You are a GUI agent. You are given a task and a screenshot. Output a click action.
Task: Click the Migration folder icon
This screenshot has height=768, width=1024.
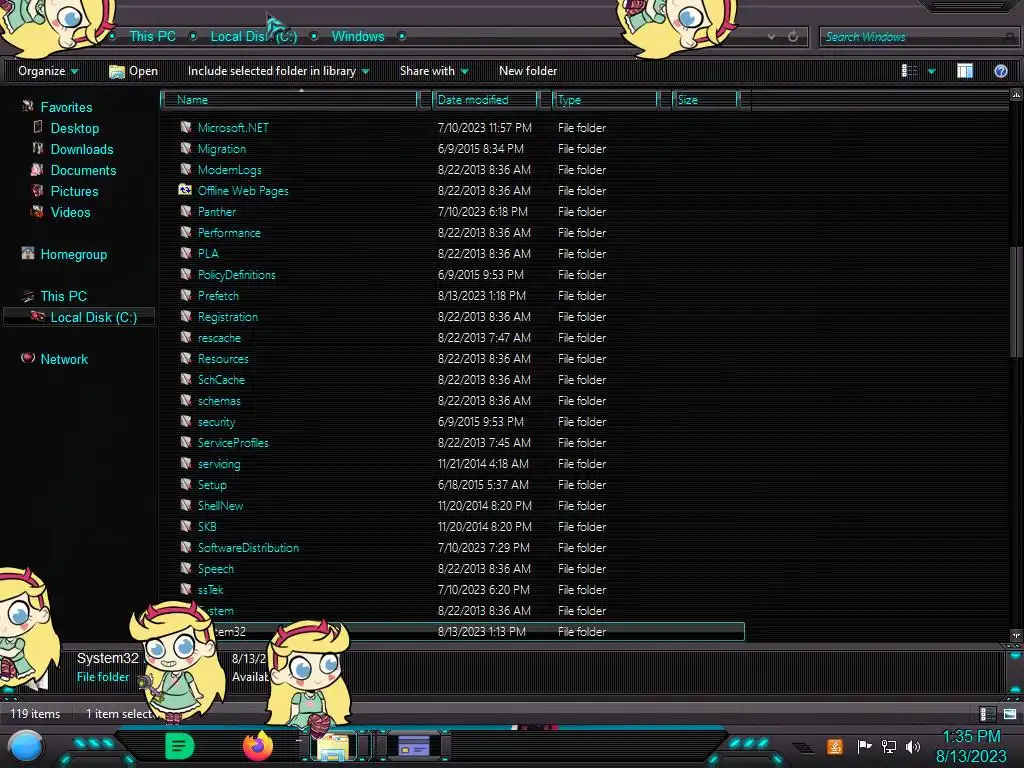pos(185,148)
